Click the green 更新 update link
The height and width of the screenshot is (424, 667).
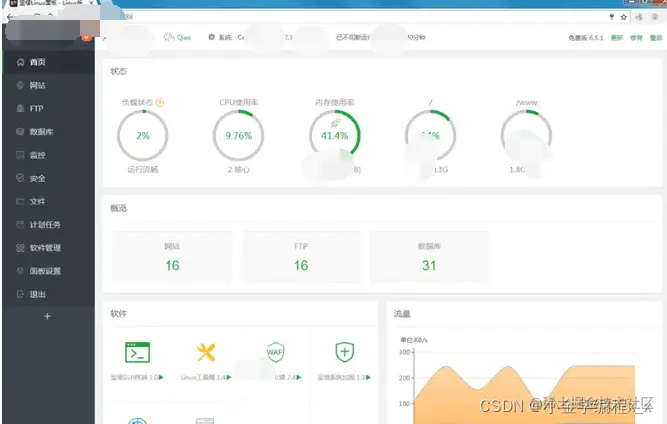617,38
